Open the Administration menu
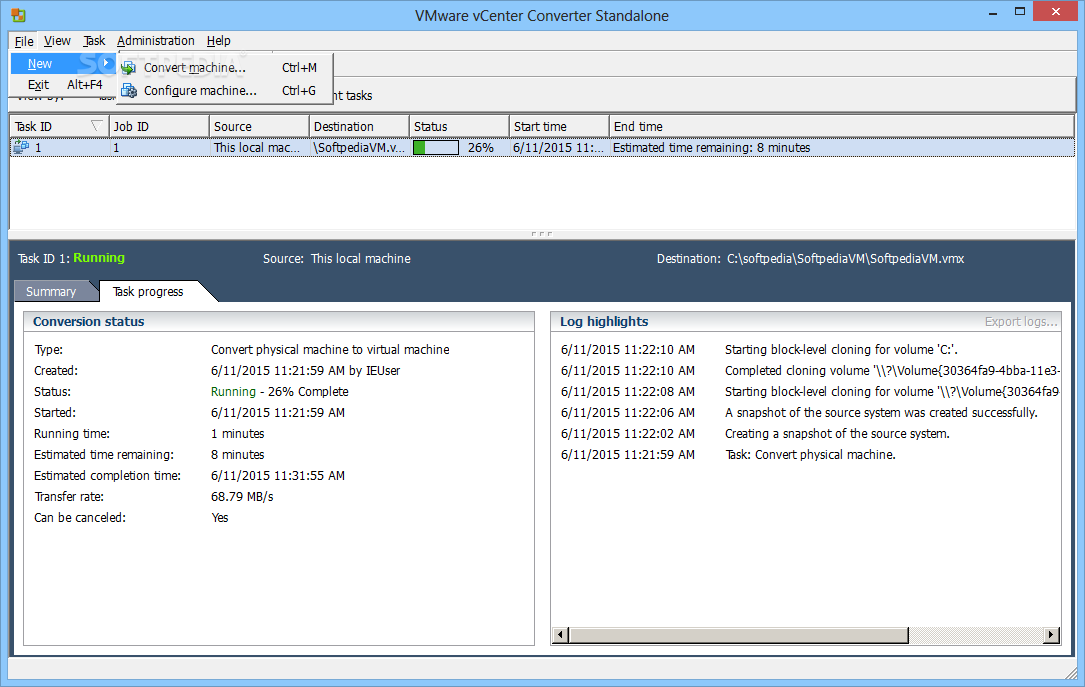This screenshot has width=1085, height=687. pos(156,41)
